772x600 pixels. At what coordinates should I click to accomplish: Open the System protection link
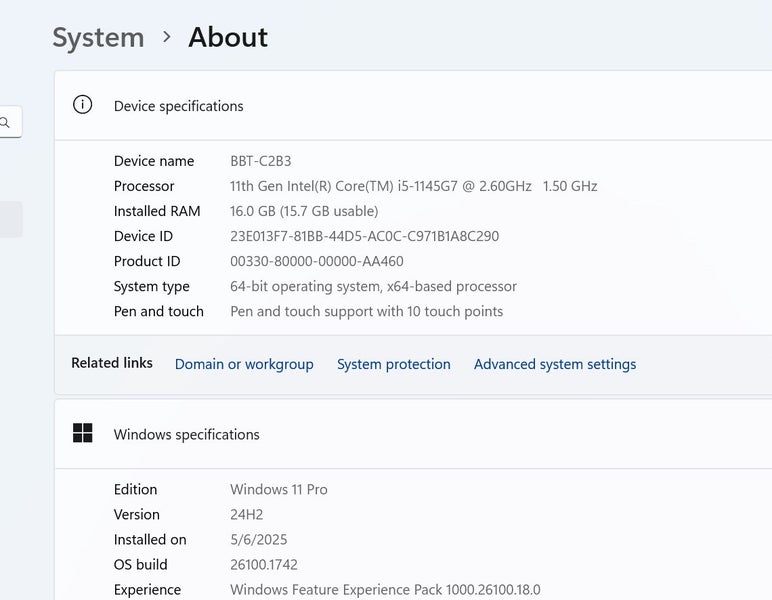[393, 364]
